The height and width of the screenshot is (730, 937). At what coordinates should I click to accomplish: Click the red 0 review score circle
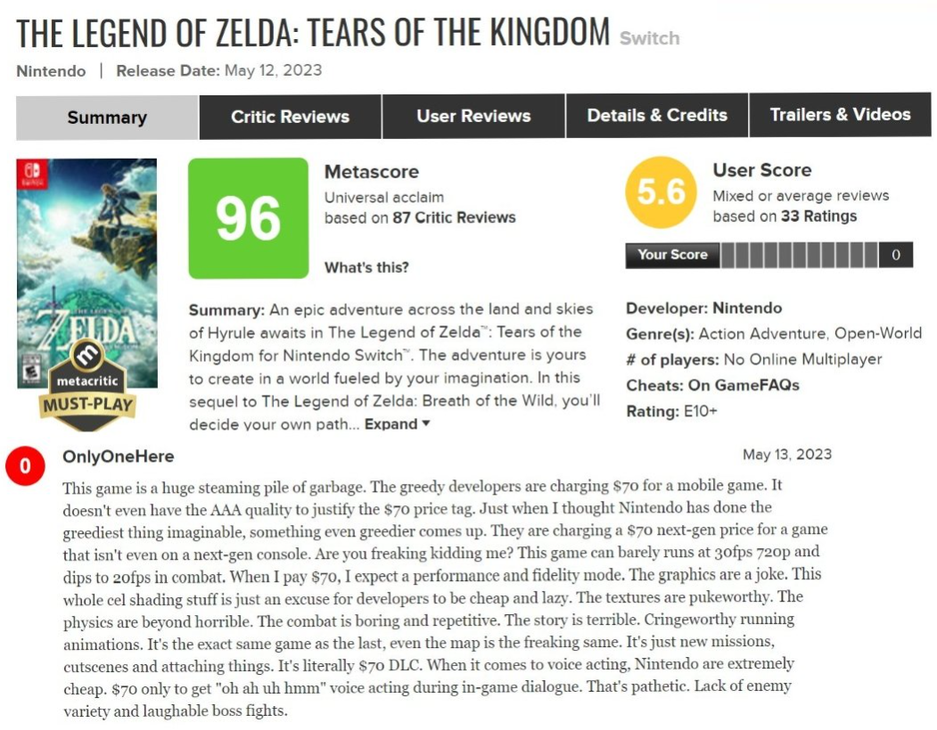(25, 466)
